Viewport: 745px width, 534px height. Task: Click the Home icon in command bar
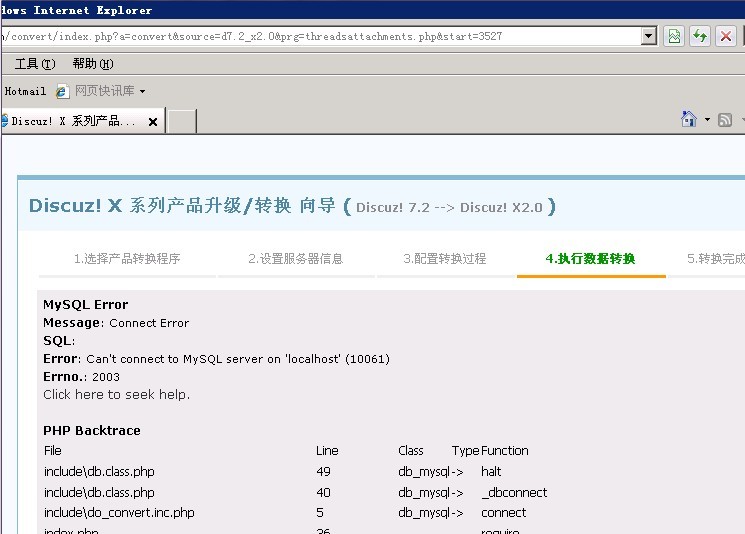[688, 119]
